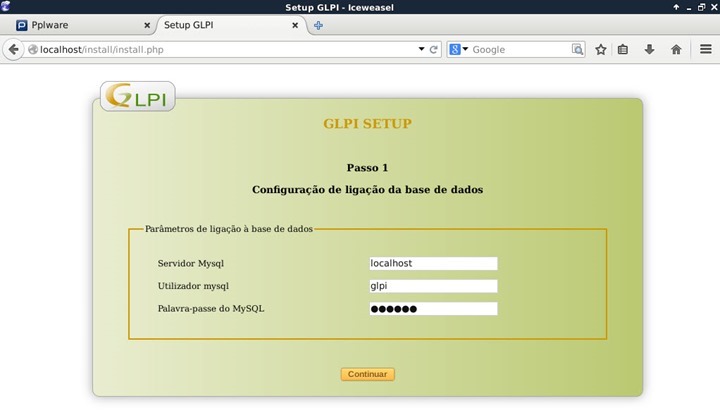The image size is (720, 413).
Task: Close the Iceweasel window
Action: tap(714, 7)
